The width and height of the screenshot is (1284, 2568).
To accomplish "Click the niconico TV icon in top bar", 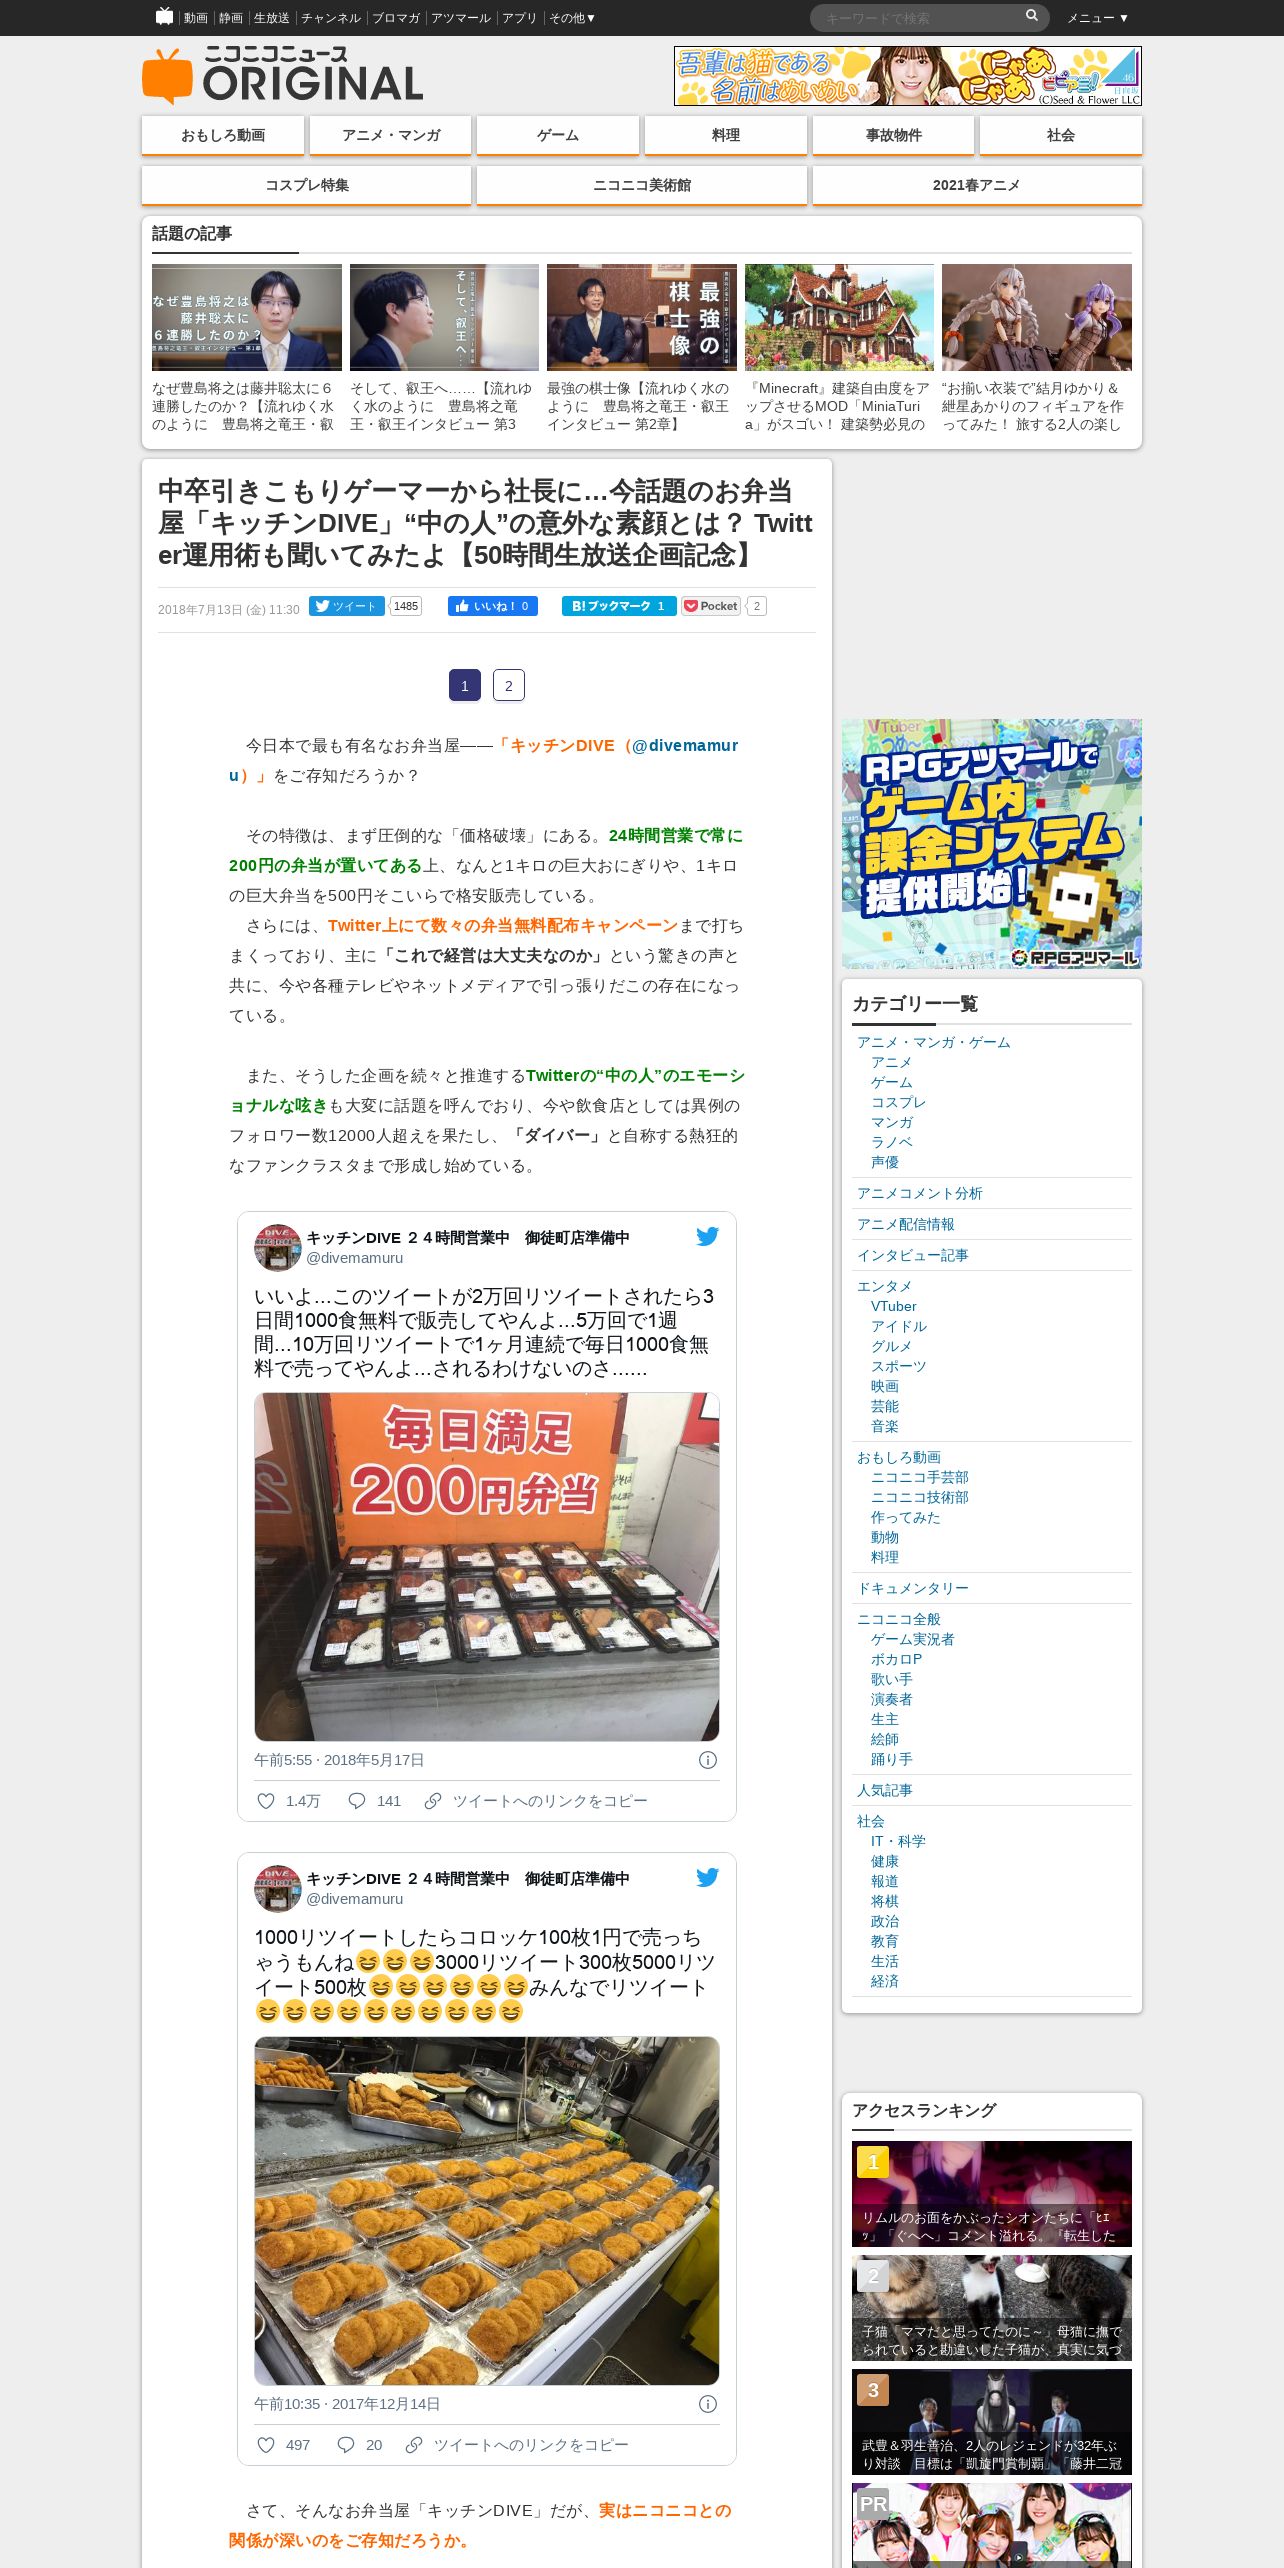I will point(165,16).
